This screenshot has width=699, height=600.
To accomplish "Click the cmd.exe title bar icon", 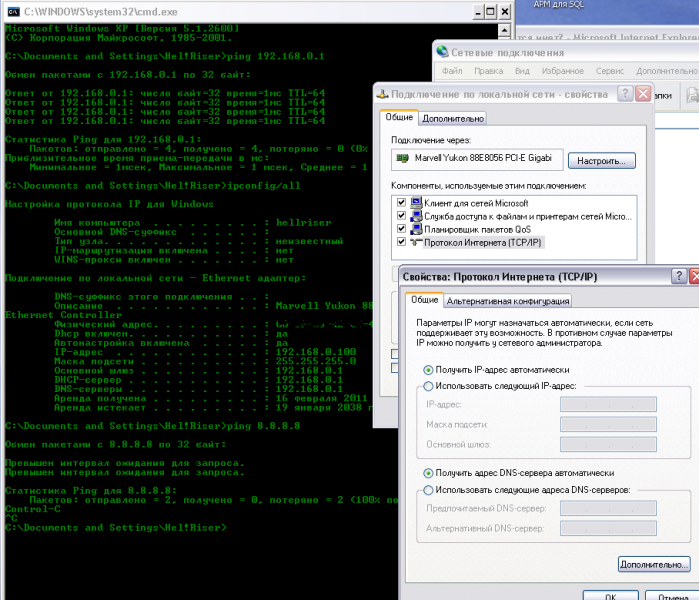I will point(13,12).
